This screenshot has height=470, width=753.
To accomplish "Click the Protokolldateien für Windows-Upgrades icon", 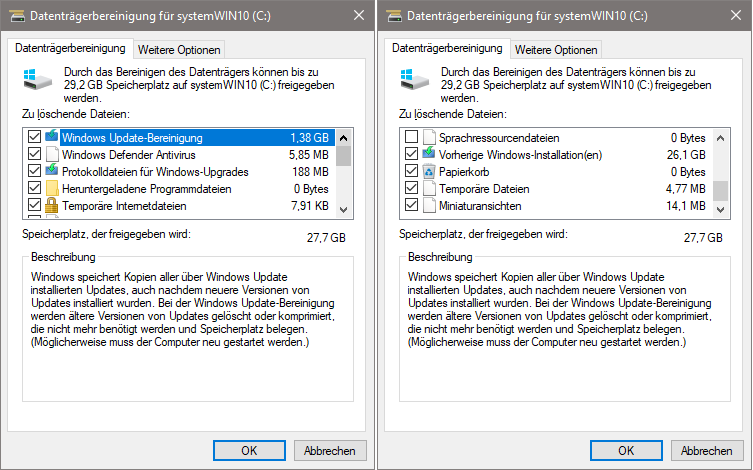I will point(51,171).
